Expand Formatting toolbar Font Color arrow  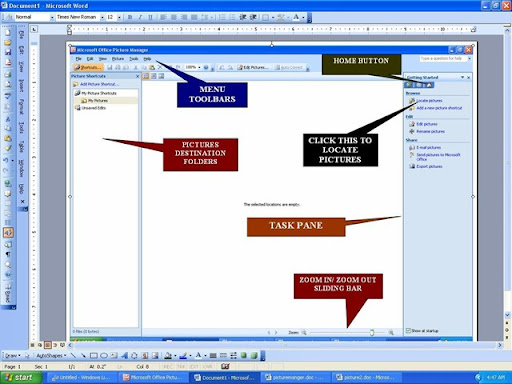303,17
